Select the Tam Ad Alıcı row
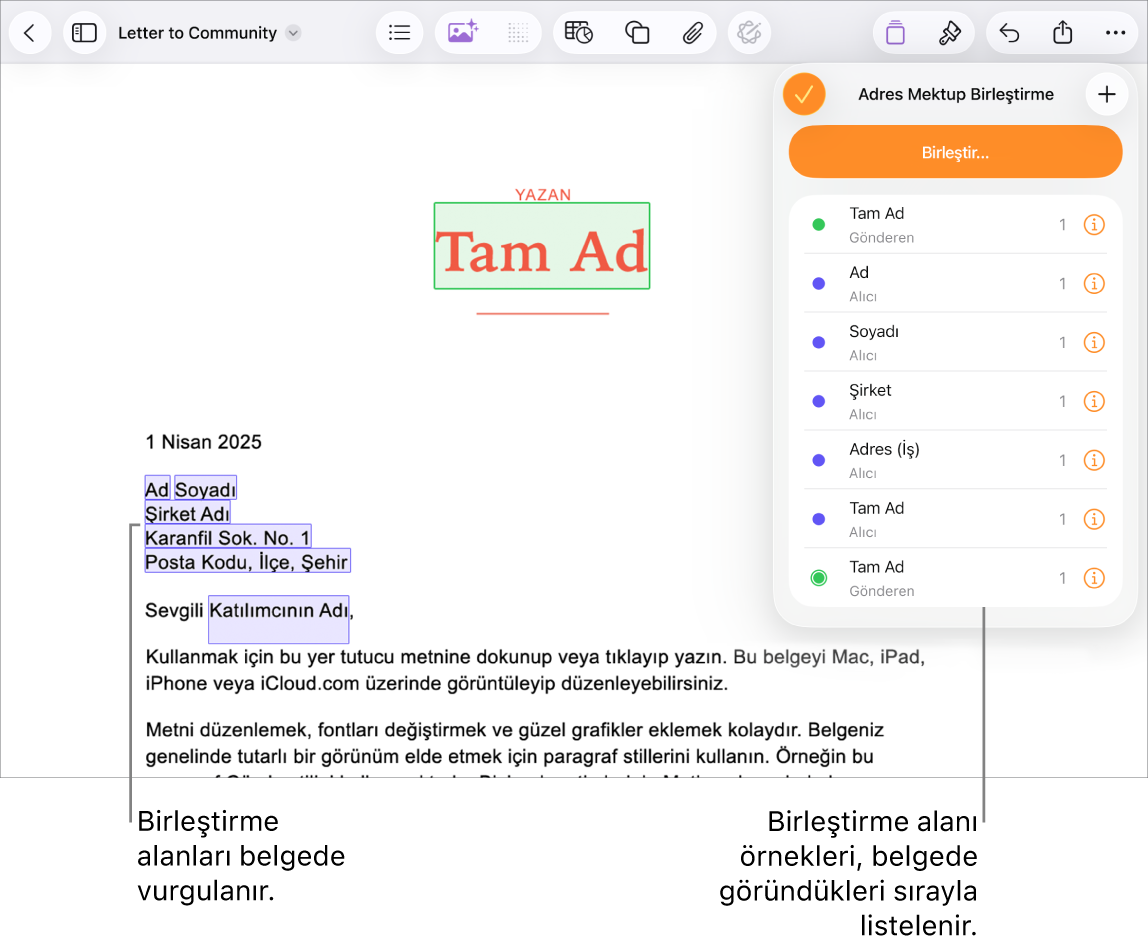 [x=955, y=520]
